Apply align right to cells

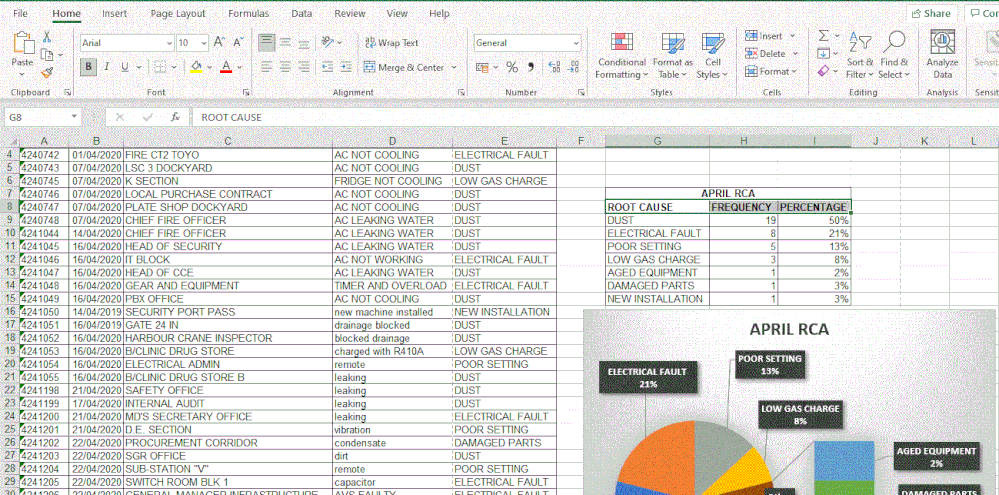(303, 67)
